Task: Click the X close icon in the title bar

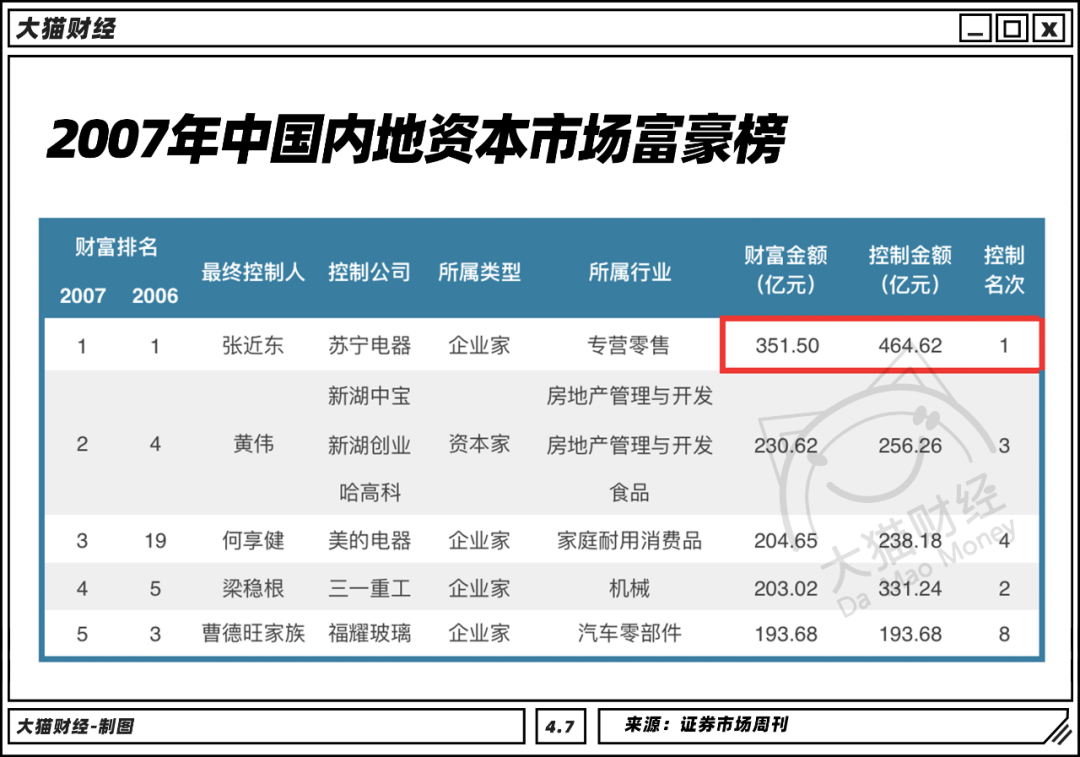Action: (1049, 29)
